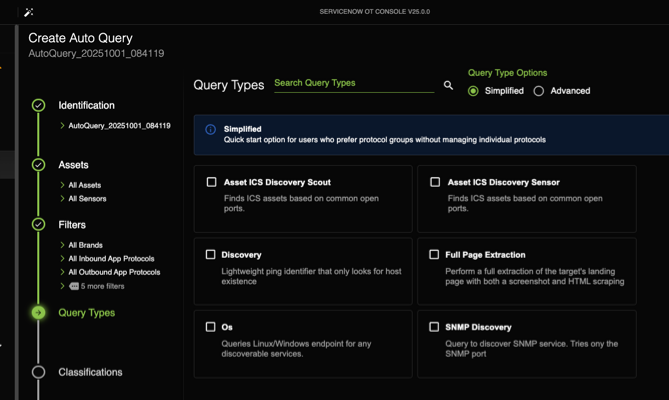669x400 pixels.
Task: Expand the All Sensors chevron
Action: click(62, 198)
